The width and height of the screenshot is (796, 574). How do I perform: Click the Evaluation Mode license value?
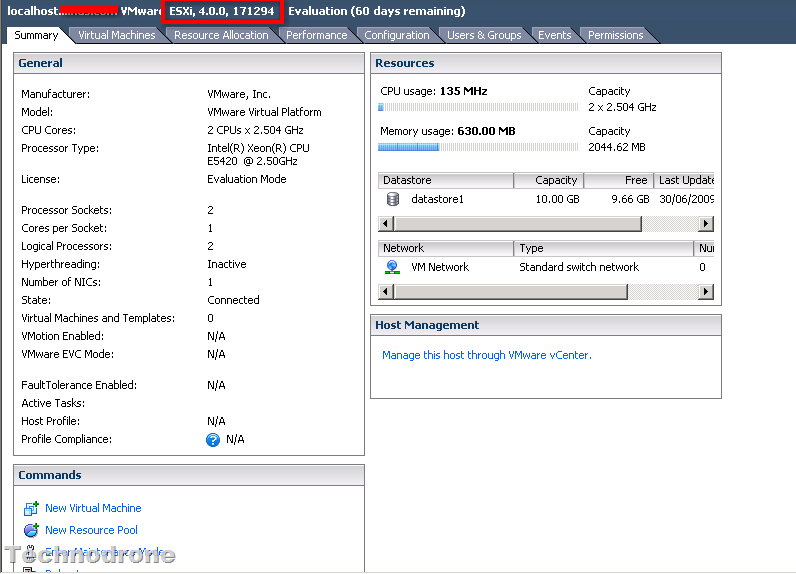coord(247,179)
